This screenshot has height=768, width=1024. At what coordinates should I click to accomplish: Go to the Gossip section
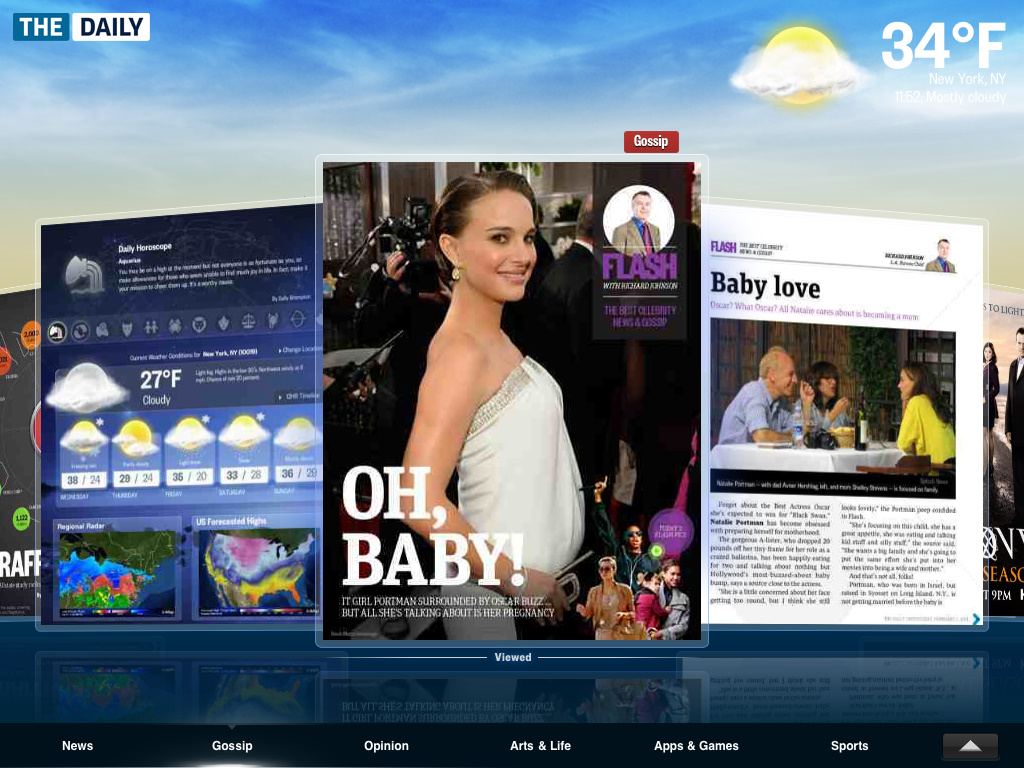click(232, 746)
